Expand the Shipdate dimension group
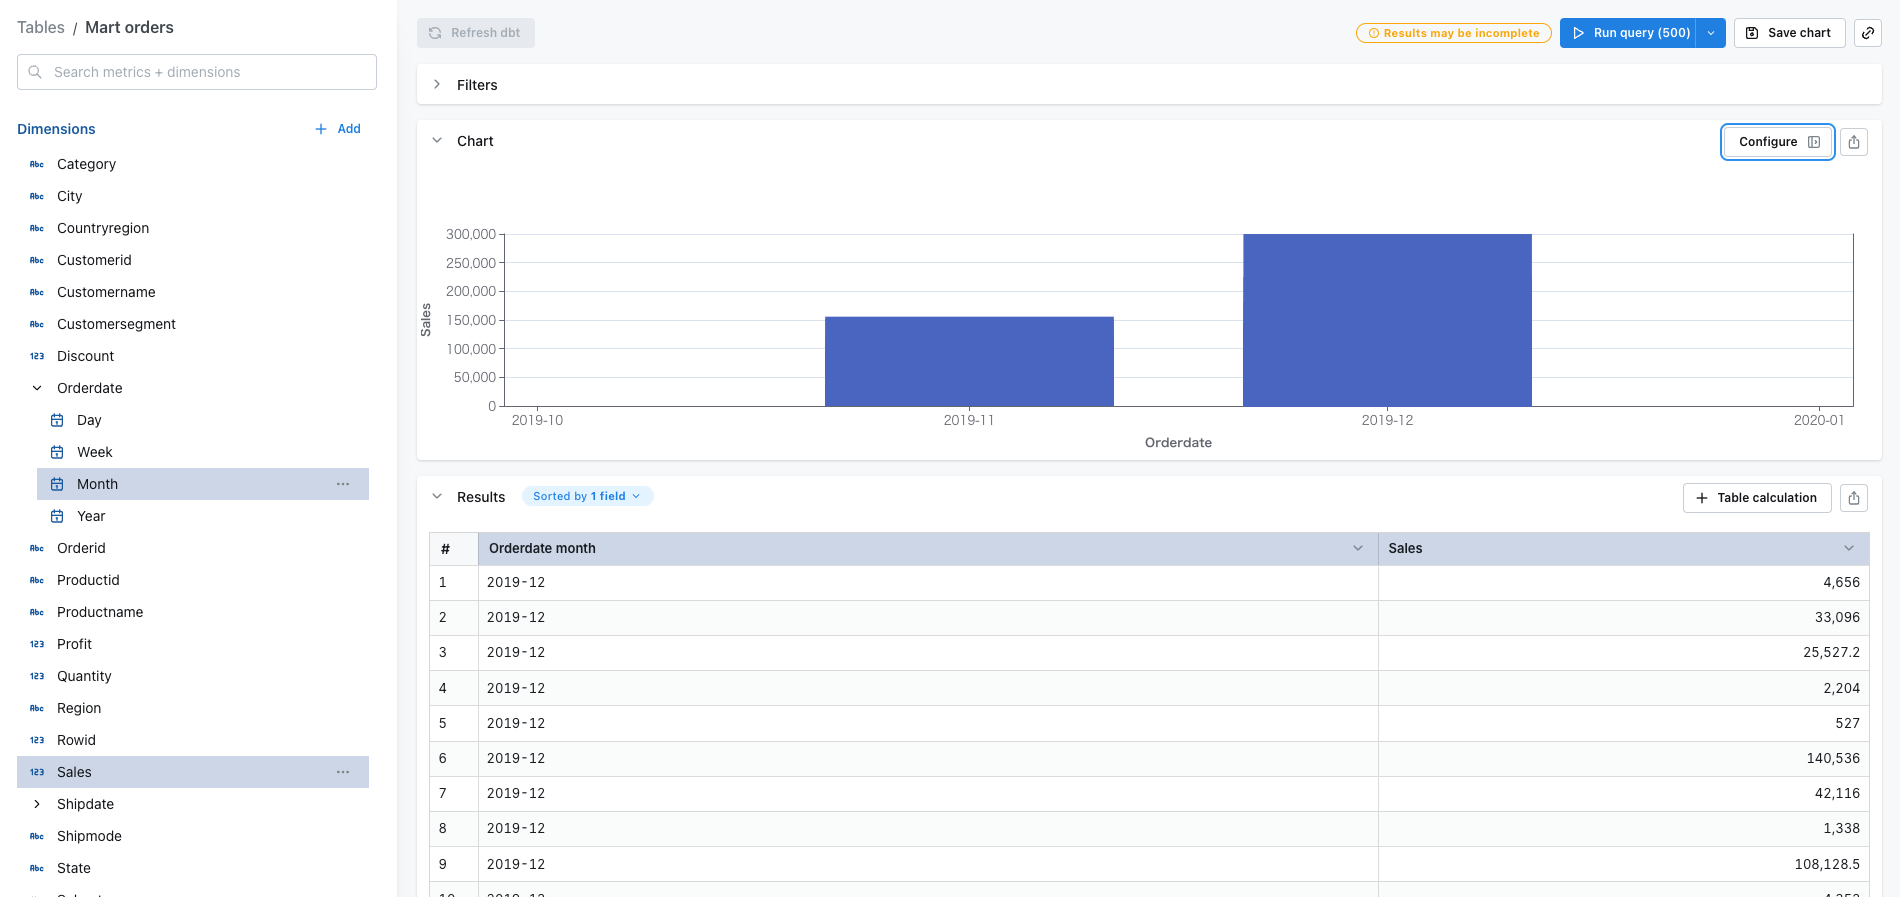 pos(37,804)
